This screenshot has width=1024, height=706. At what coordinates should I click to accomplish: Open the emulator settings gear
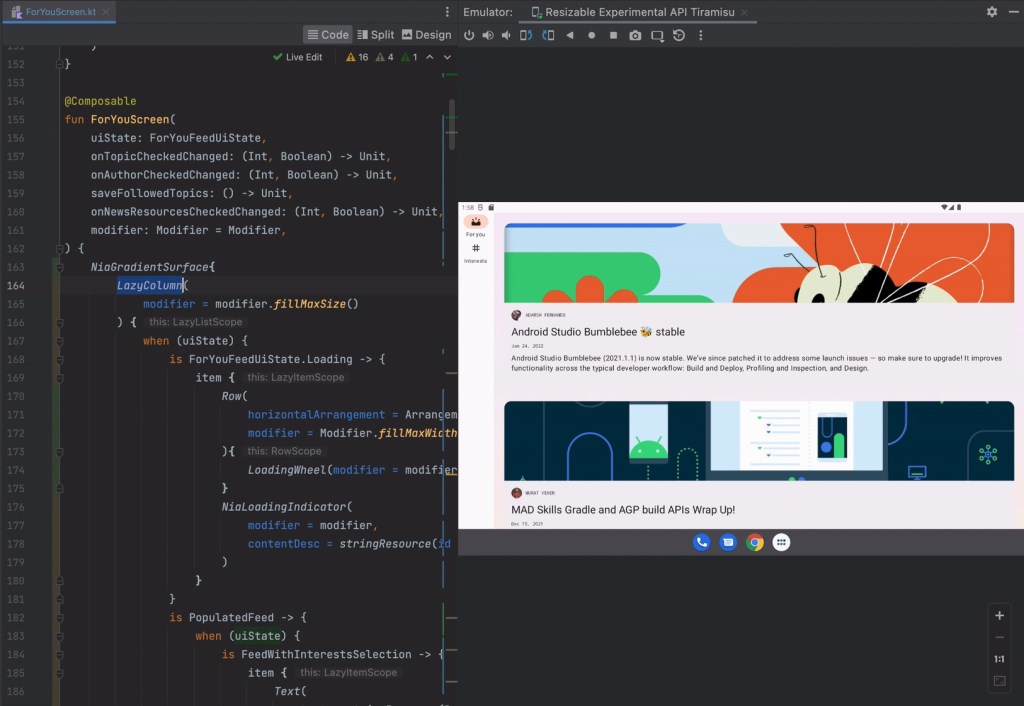click(x=991, y=12)
